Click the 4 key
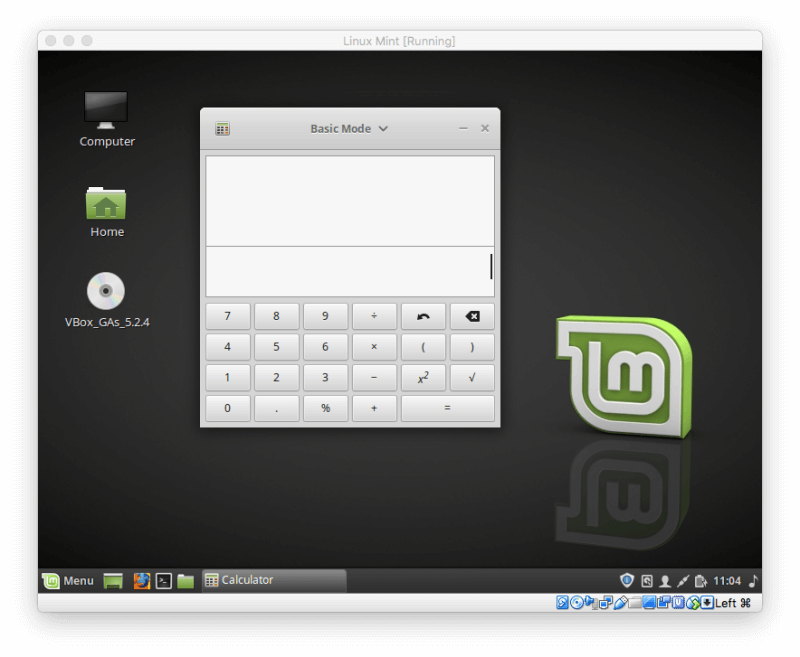 pyautogui.click(x=228, y=347)
